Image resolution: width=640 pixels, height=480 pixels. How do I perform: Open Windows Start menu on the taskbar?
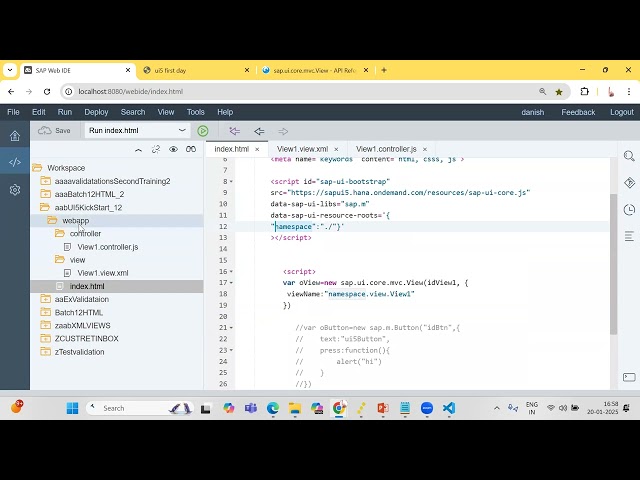point(72,408)
